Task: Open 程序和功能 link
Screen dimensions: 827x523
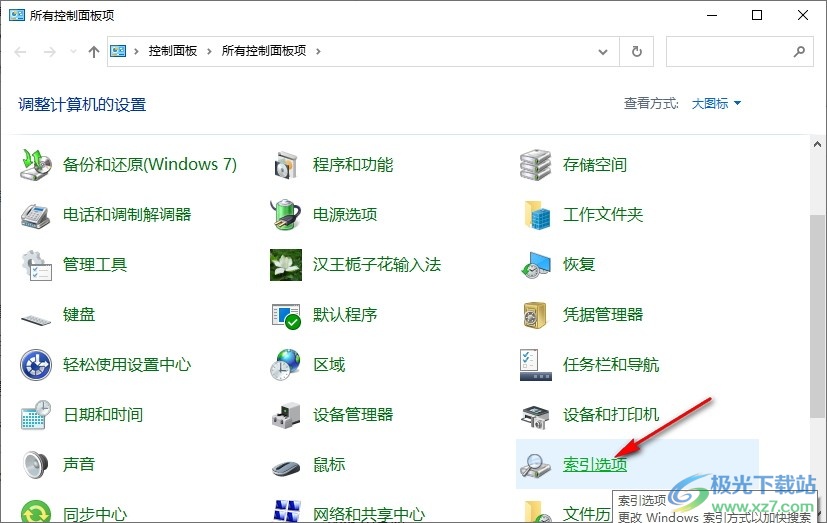Action: 353,165
